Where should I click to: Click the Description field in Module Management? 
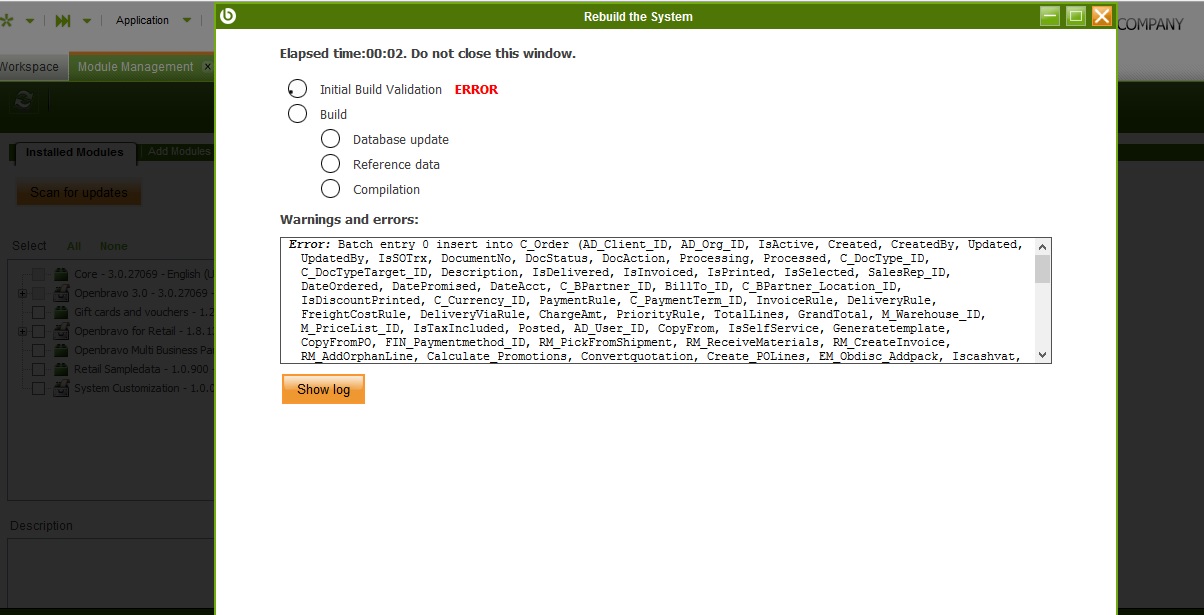click(x=111, y=572)
